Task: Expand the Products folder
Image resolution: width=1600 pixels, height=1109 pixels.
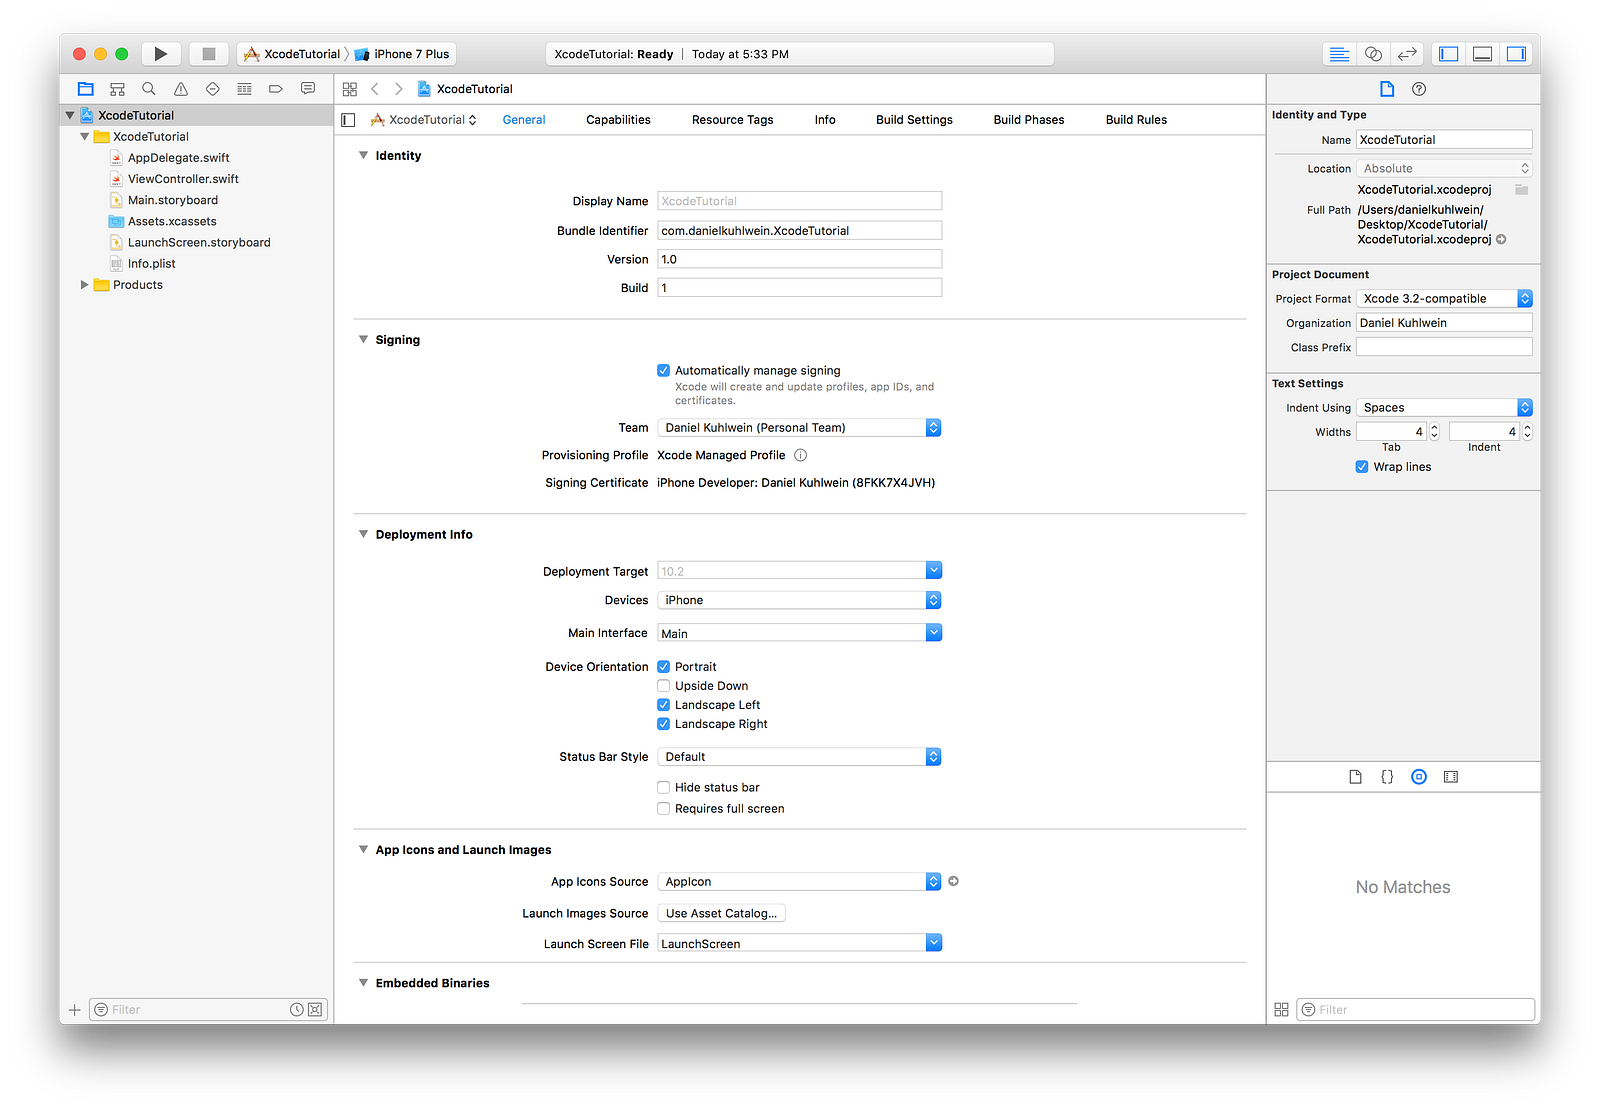Action: click(x=84, y=285)
